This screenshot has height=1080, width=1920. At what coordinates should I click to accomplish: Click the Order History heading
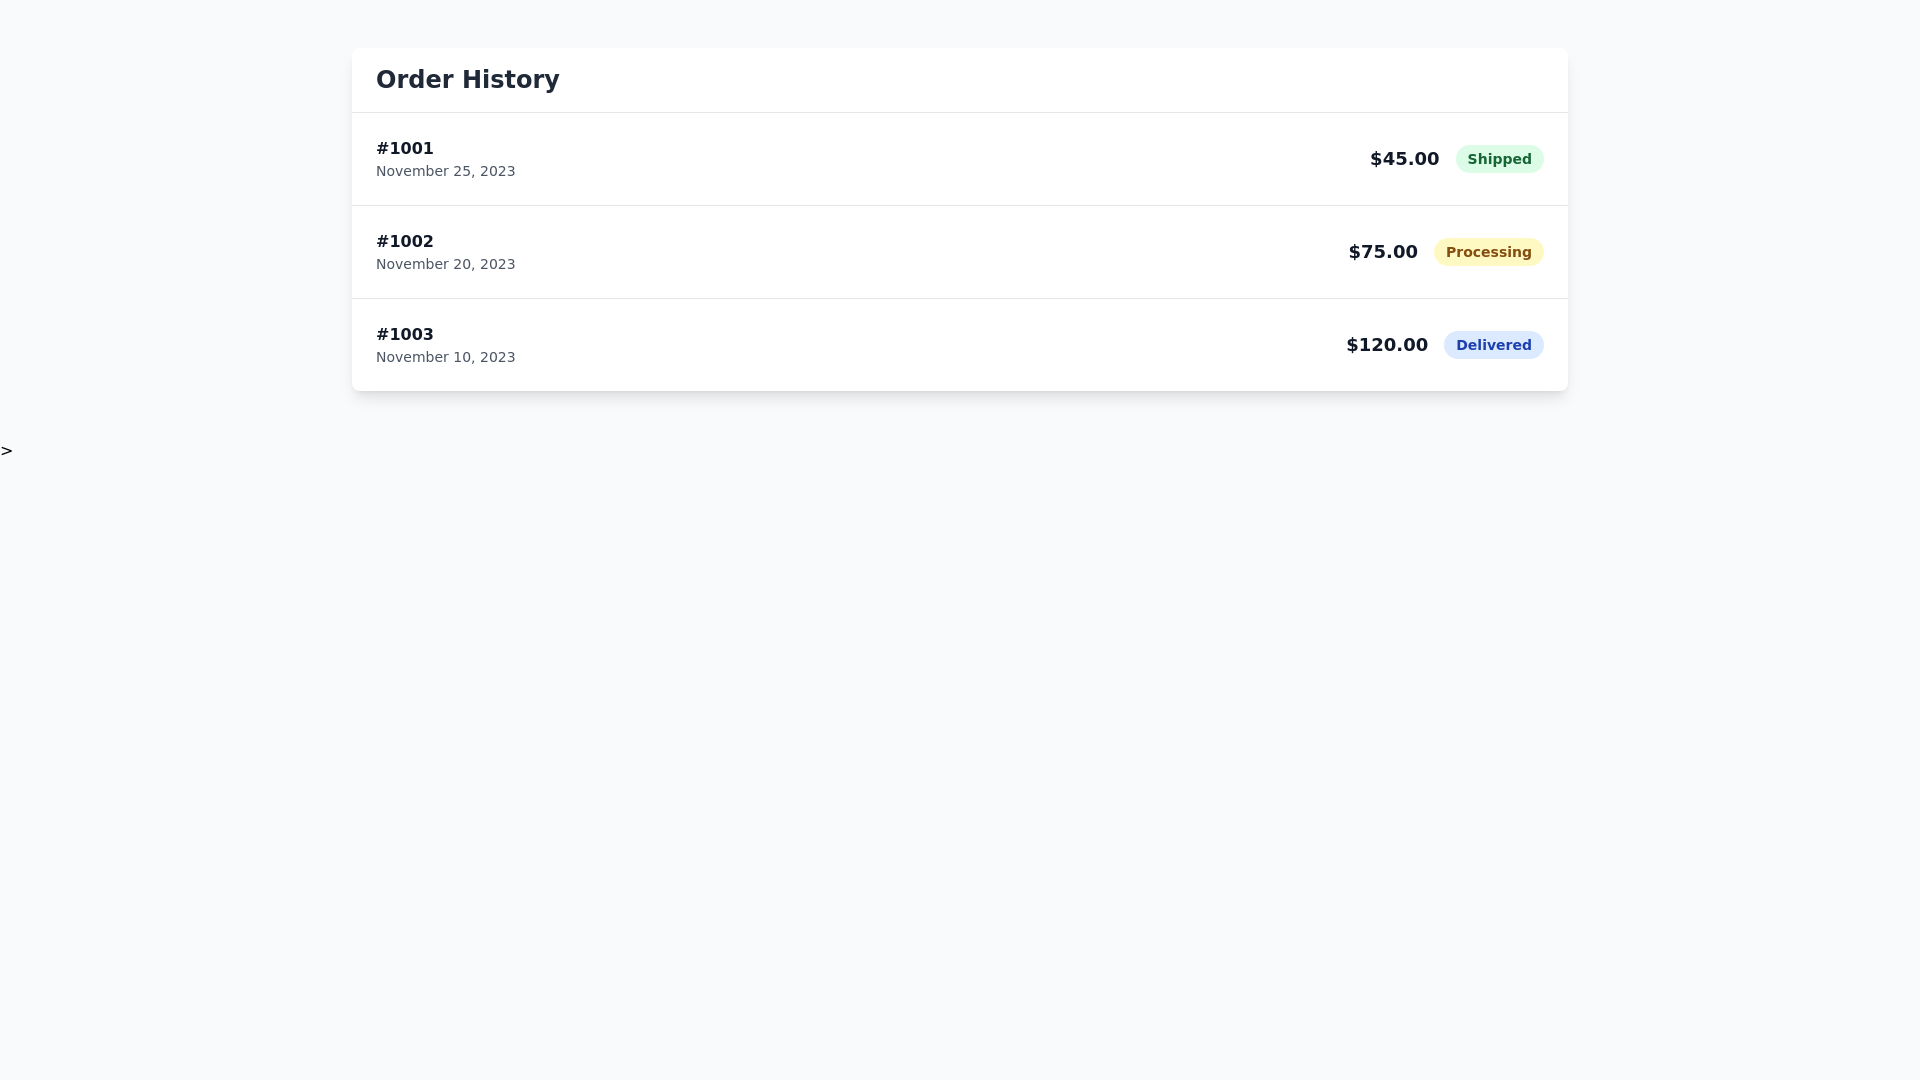pyautogui.click(x=467, y=80)
